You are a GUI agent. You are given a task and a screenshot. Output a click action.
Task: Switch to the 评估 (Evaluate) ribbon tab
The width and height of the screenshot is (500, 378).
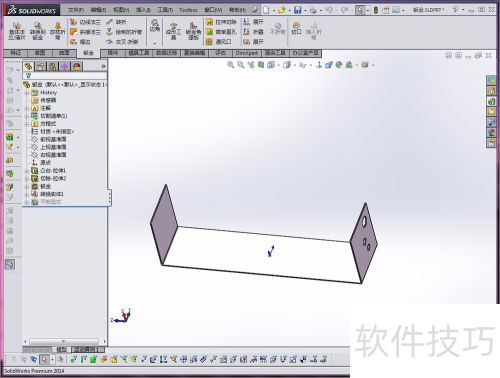tap(220, 53)
